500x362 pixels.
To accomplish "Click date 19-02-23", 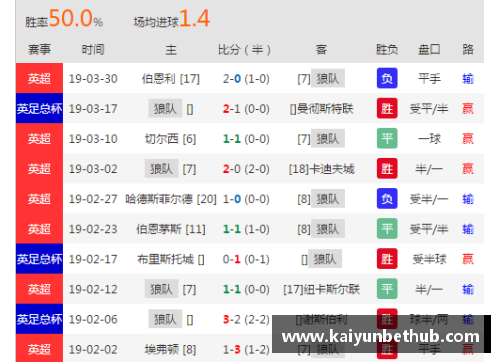I will pos(93,229).
